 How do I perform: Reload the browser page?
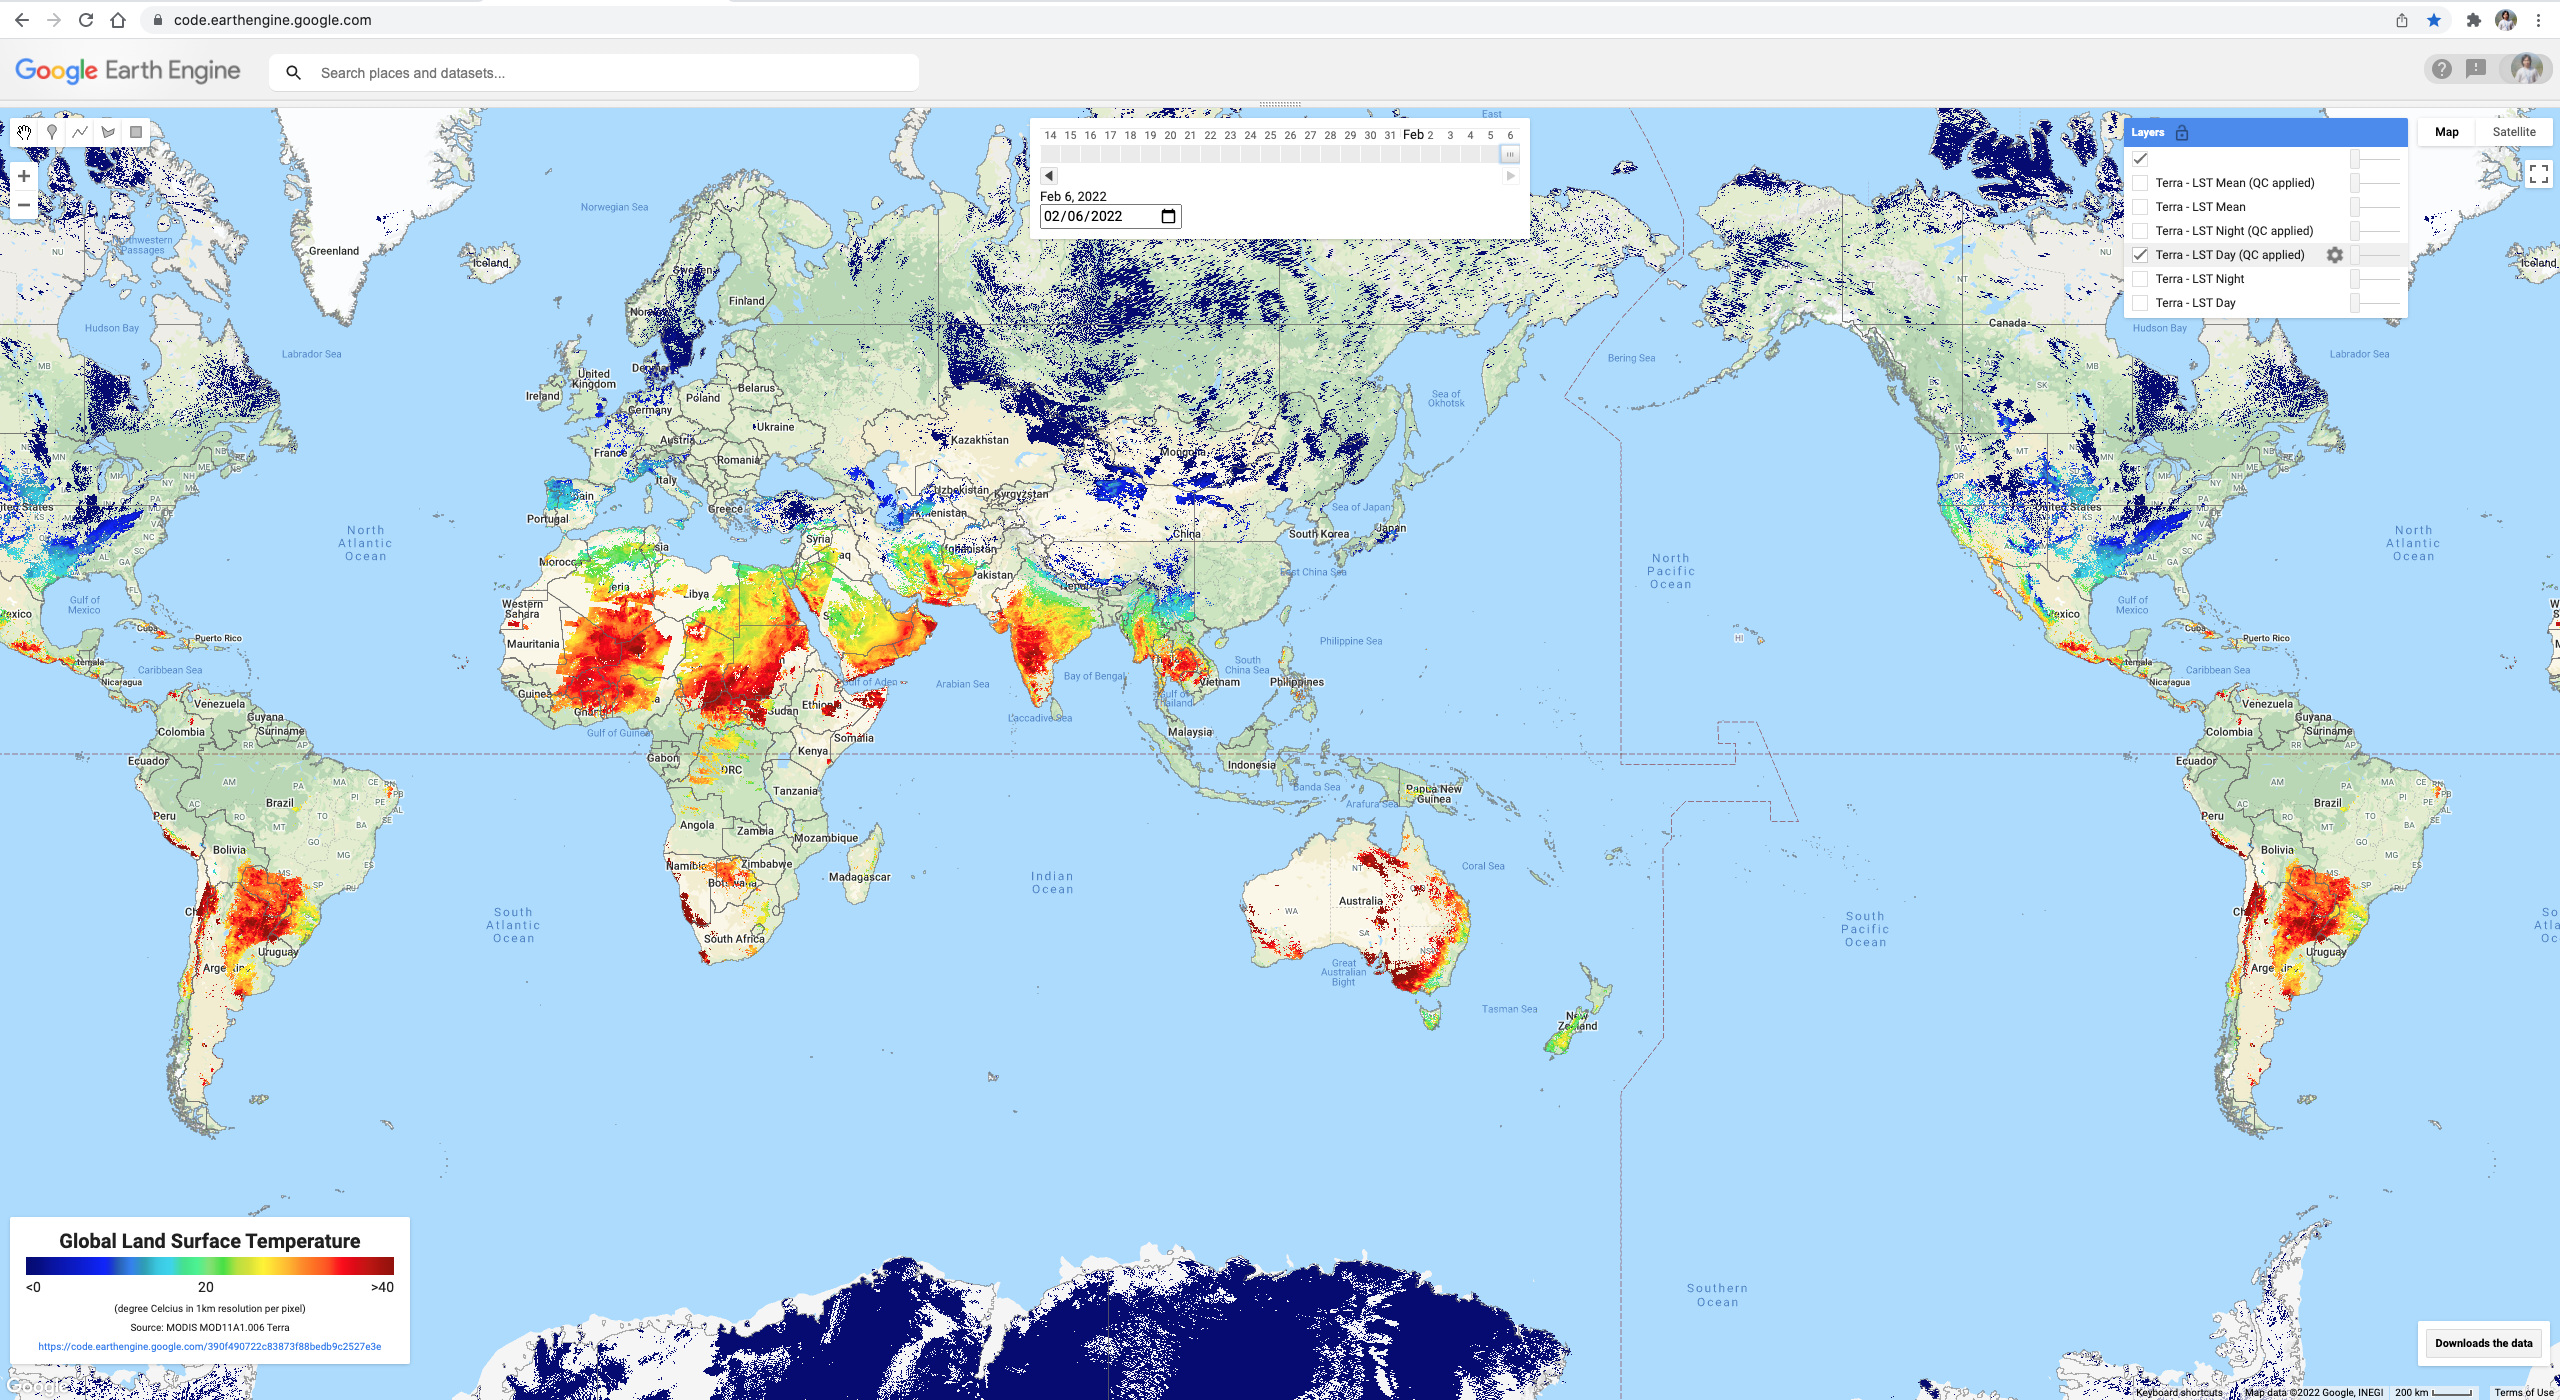tap(86, 20)
